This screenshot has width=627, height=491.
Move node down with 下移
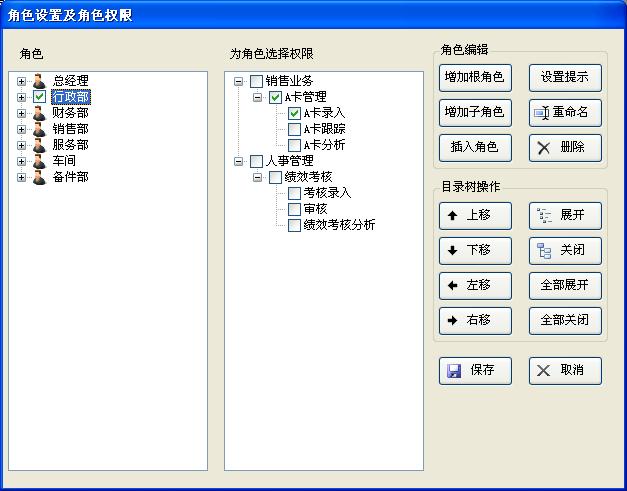(x=475, y=251)
